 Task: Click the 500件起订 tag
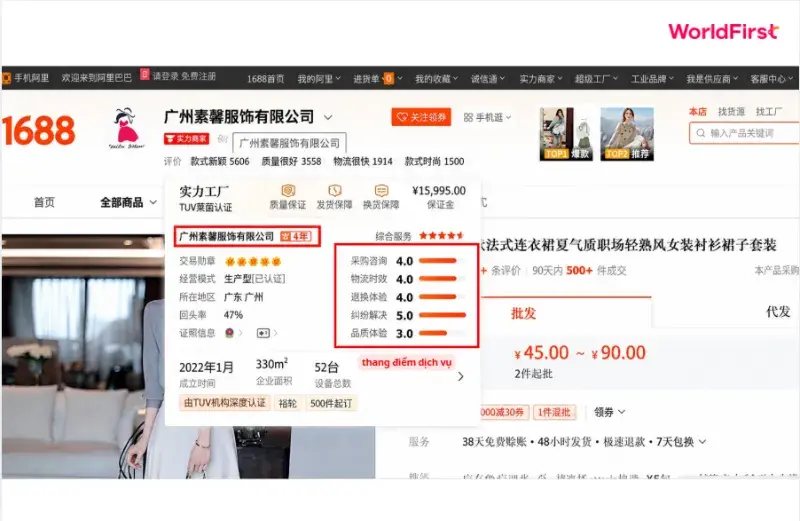point(331,403)
